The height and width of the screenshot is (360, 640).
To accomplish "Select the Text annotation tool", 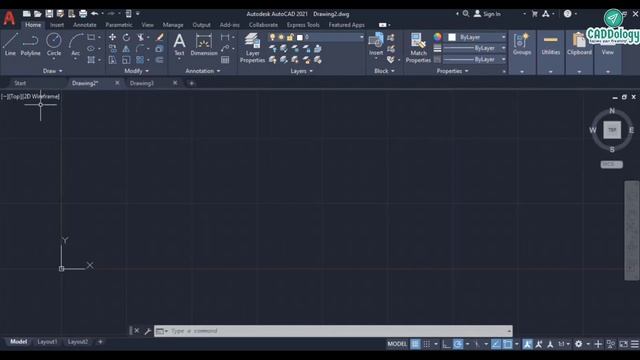I will coord(179,44).
